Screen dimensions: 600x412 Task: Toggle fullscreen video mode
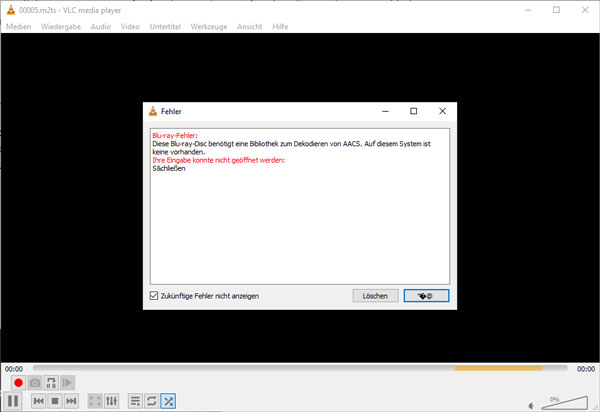coord(95,401)
